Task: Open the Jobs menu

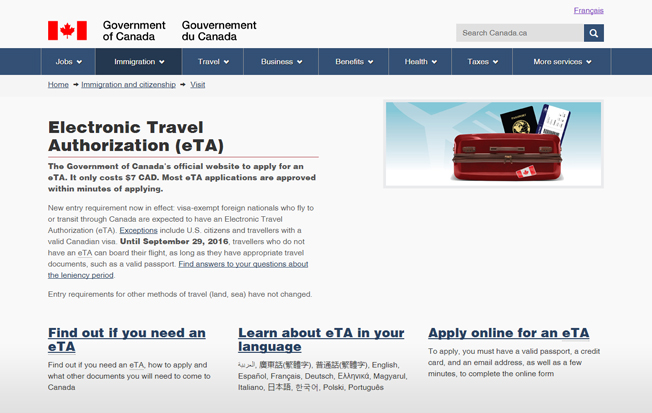Action: (x=69, y=62)
